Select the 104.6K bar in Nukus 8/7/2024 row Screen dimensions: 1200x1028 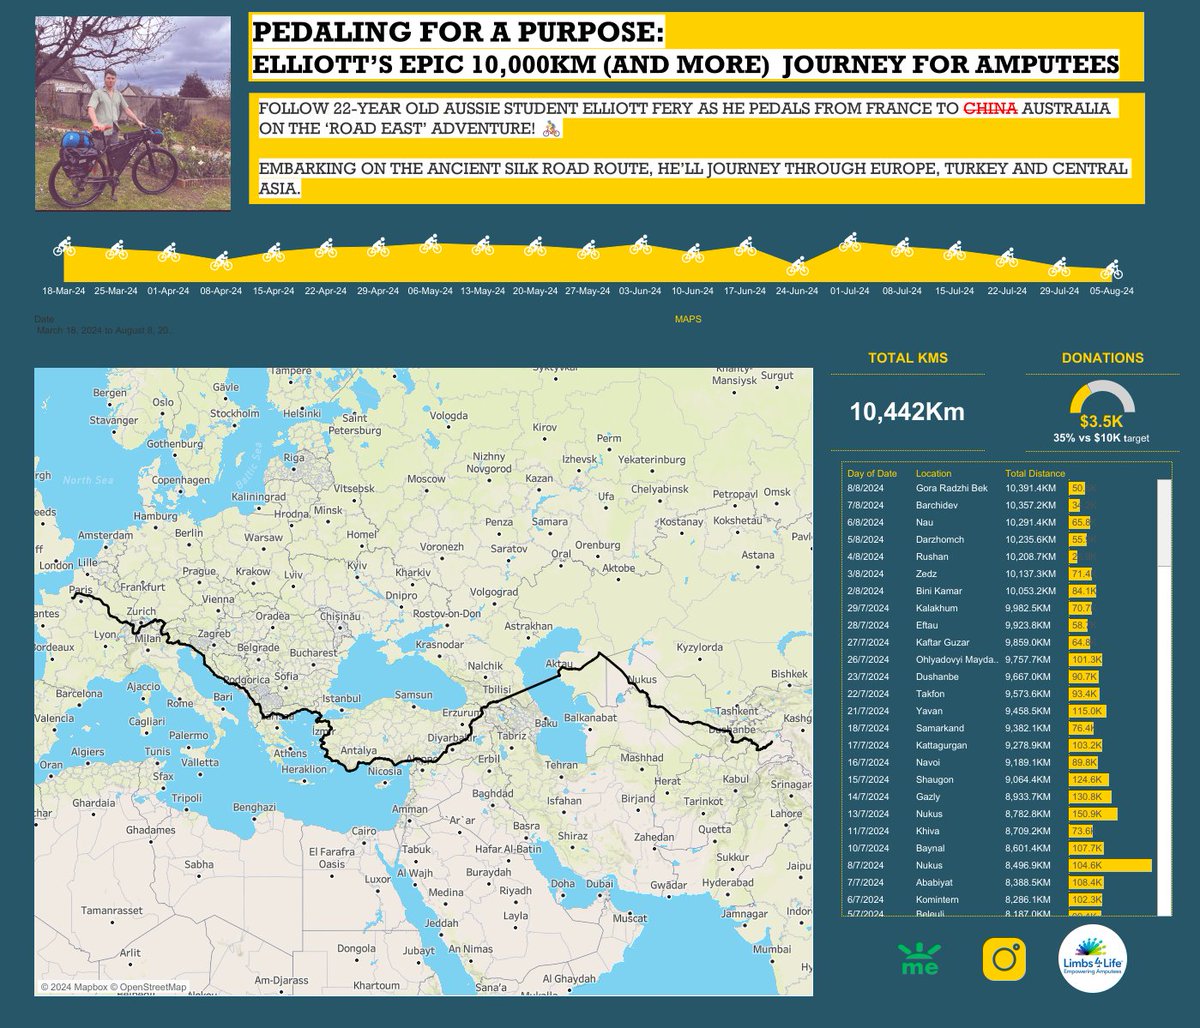click(x=1109, y=865)
